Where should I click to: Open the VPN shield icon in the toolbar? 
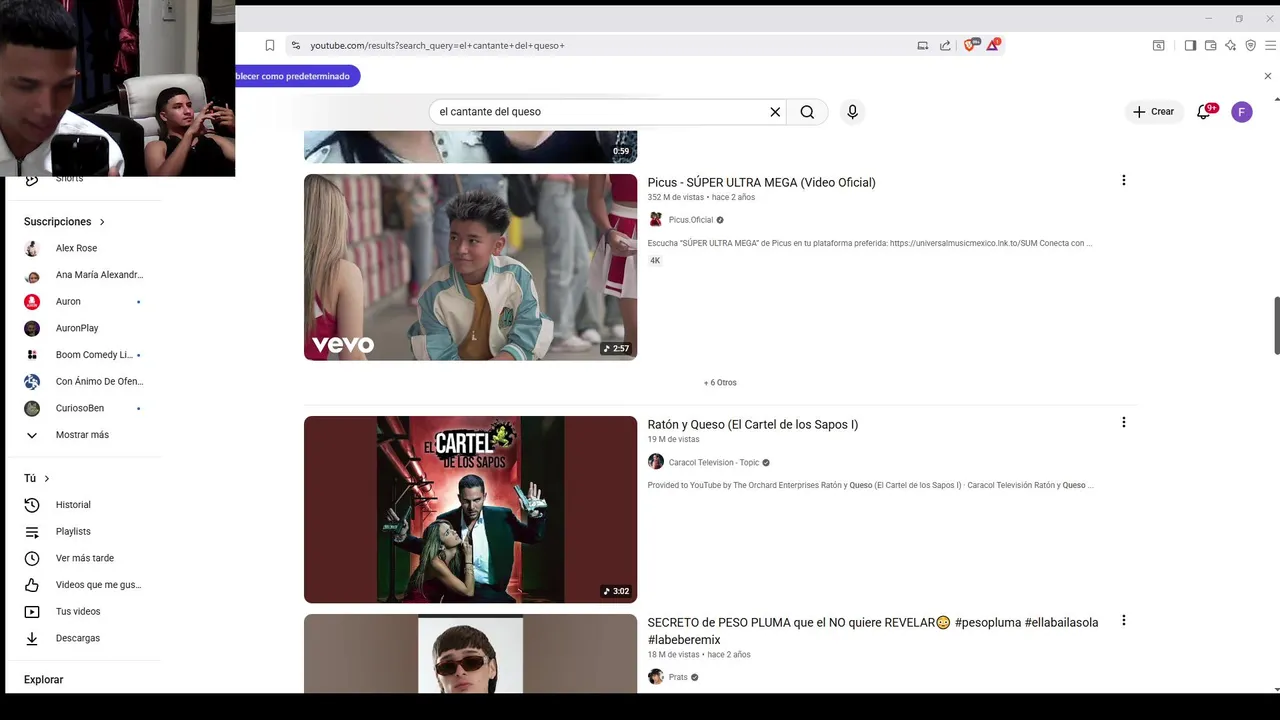click(x=1250, y=45)
